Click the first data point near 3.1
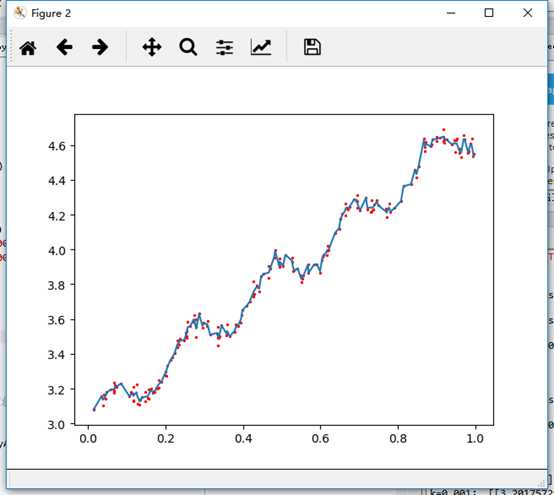The image size is (554, 495). [x=94, y=410]
